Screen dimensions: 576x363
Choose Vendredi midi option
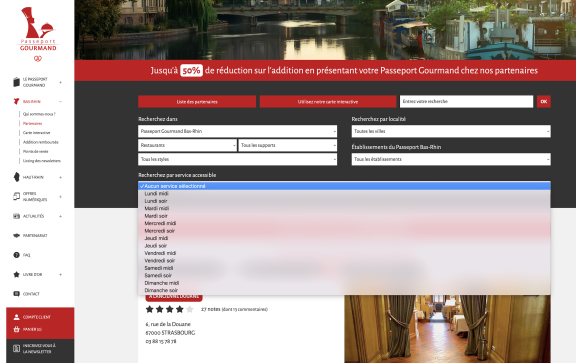(344, 253)
